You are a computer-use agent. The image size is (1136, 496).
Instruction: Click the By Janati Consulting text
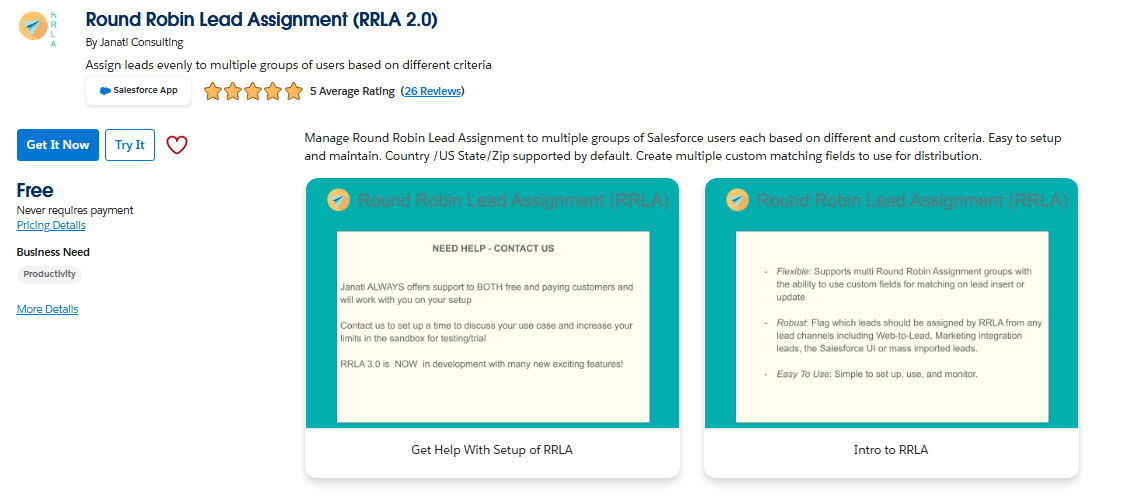pos(134,42)
